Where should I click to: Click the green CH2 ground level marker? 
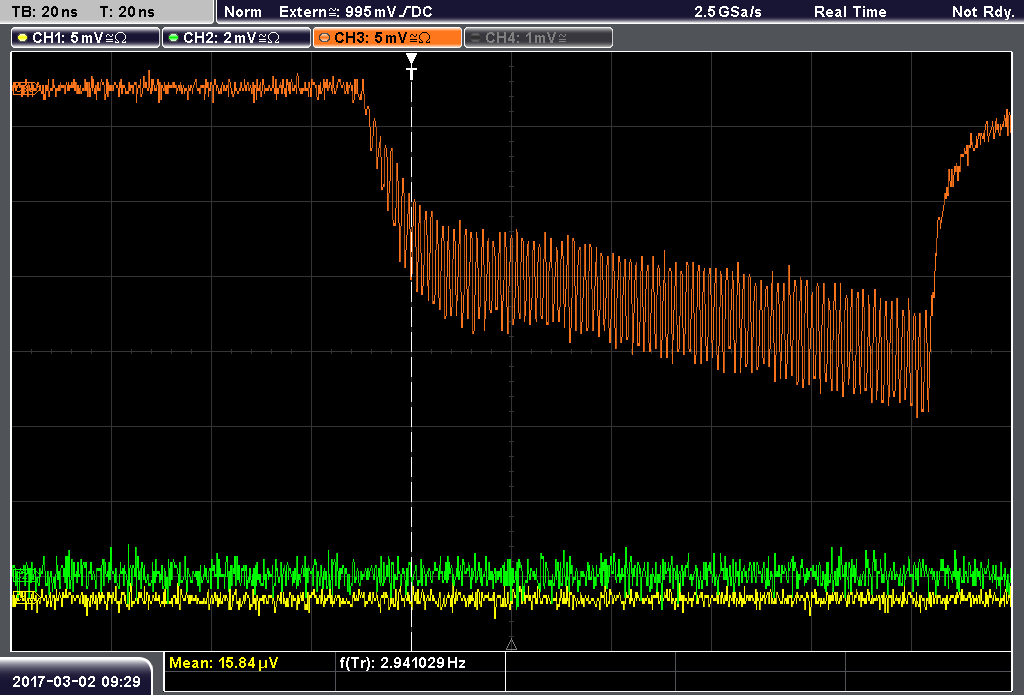coord(24,575)
